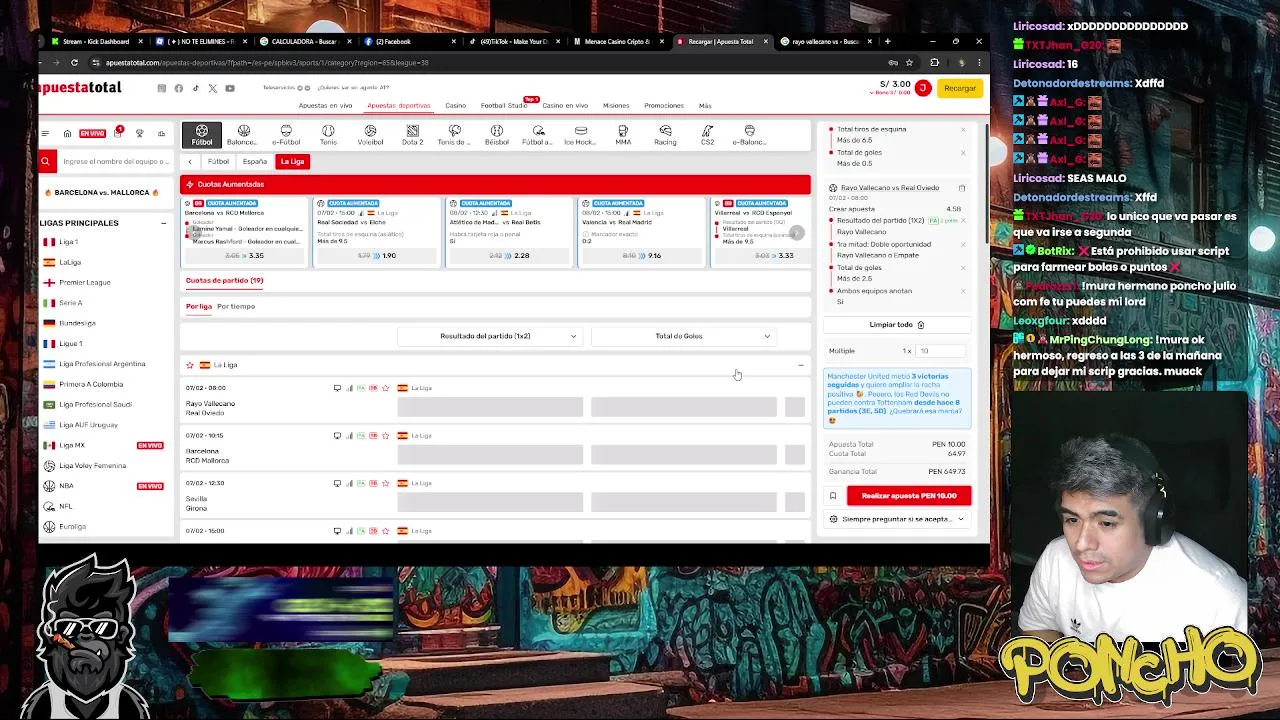Favorite the Barcelona vs RCD Mallorca match star
This screenshot has height=720, width=1280.
pyautogui.click(x=385, y=436)
